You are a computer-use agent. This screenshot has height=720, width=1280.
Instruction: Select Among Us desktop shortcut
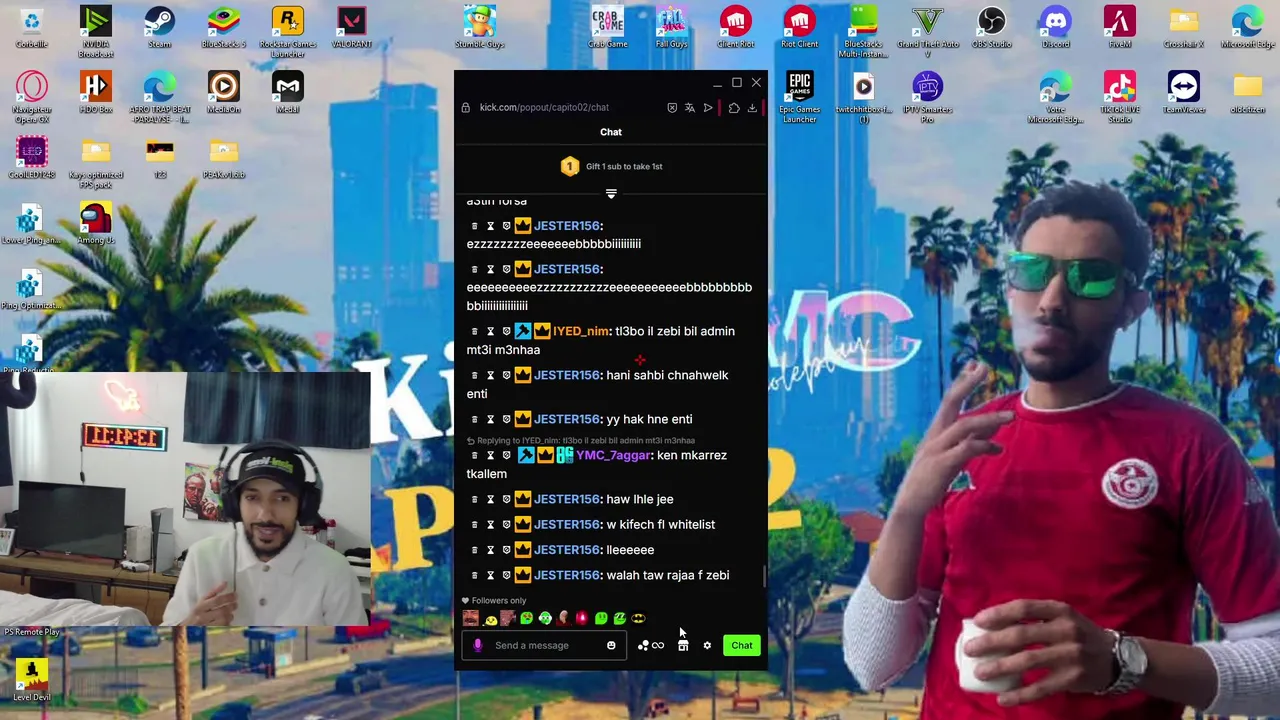pos(95,223)
